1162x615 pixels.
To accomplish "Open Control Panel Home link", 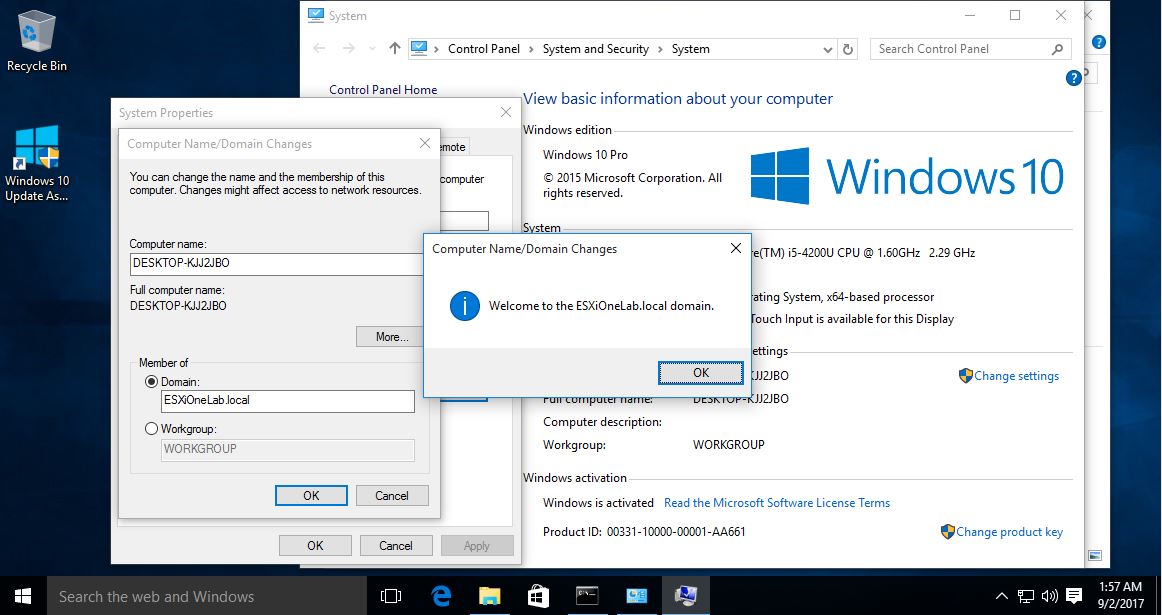I will 383,90.
